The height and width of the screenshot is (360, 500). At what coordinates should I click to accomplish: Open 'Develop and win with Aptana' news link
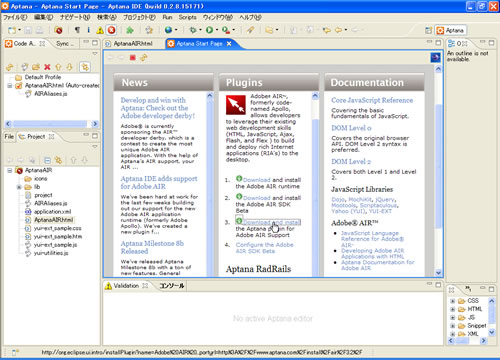pyautogui.click(x=158, y=108)
